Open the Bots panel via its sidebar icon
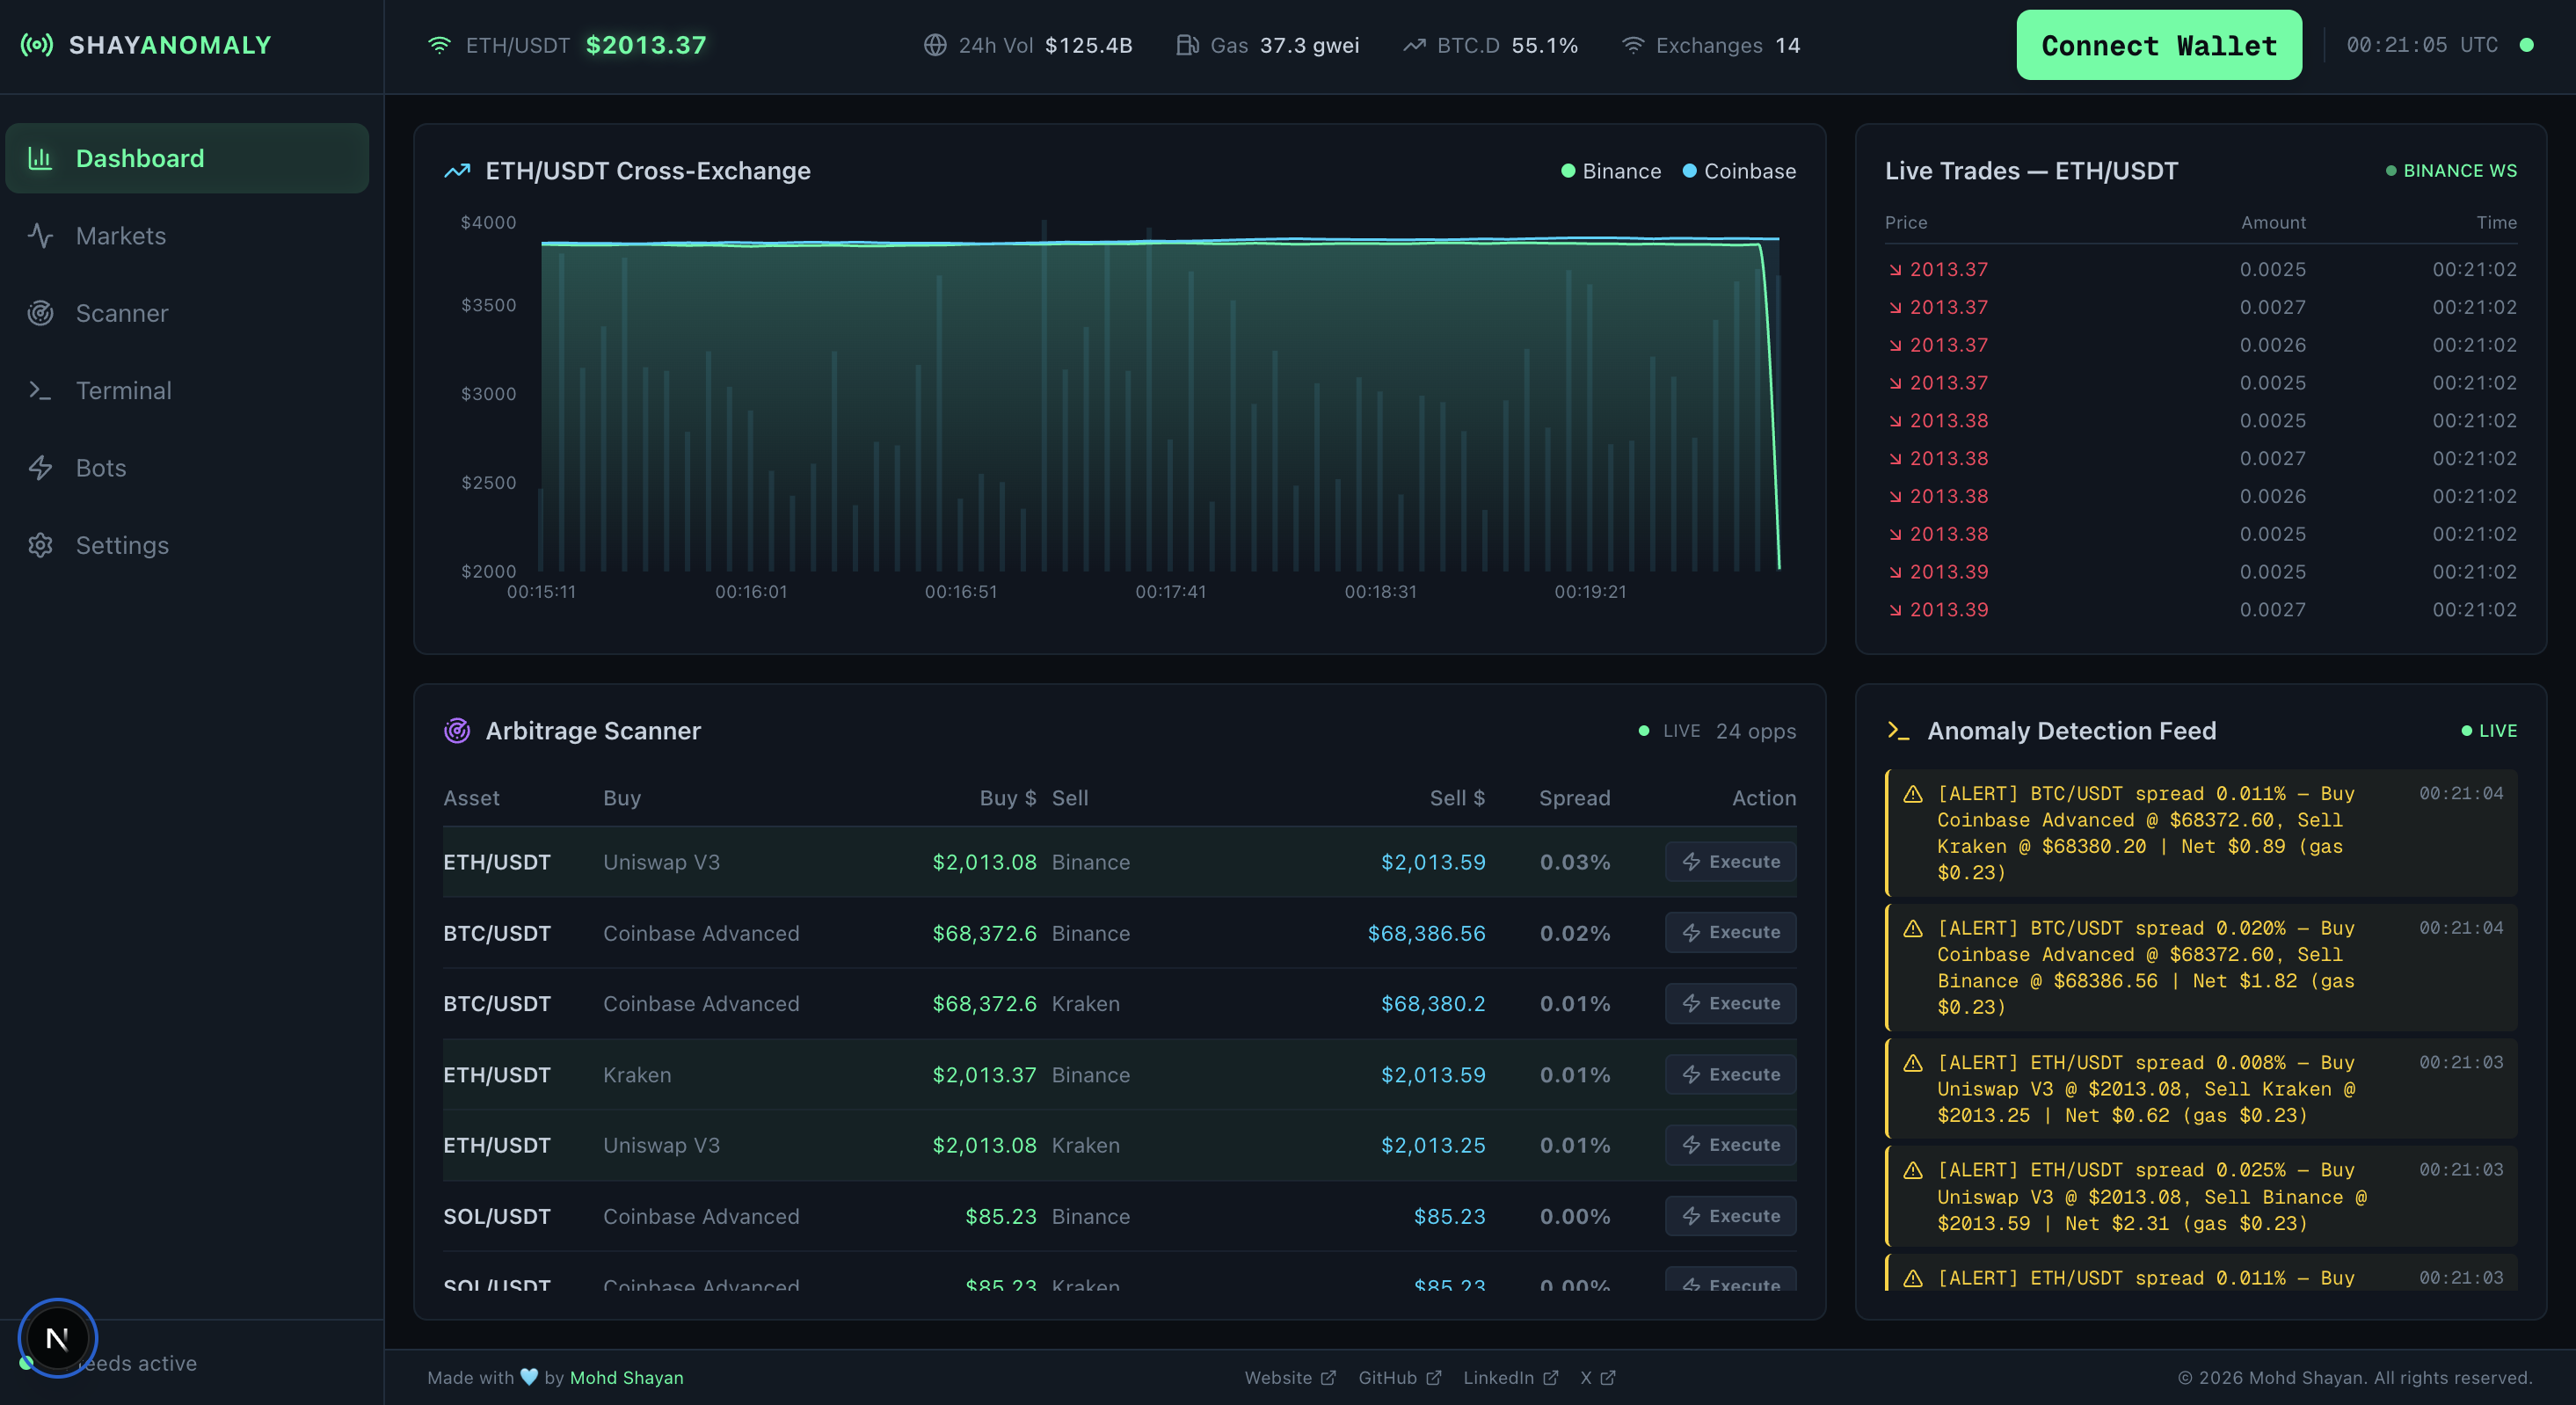 [x=41, y=467]
